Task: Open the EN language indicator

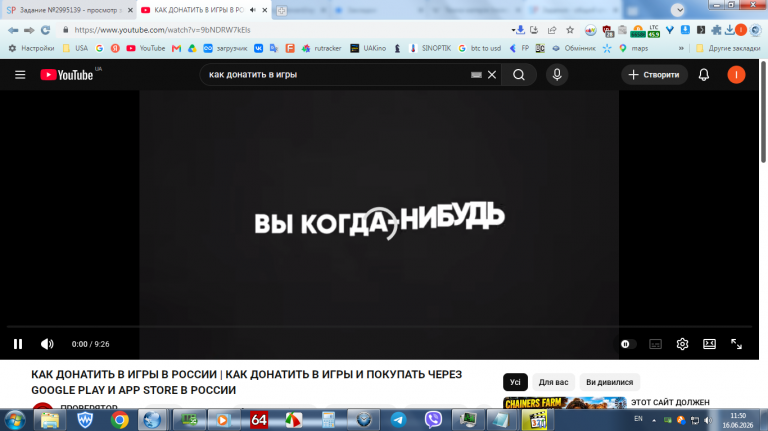Action: [638, 419]
